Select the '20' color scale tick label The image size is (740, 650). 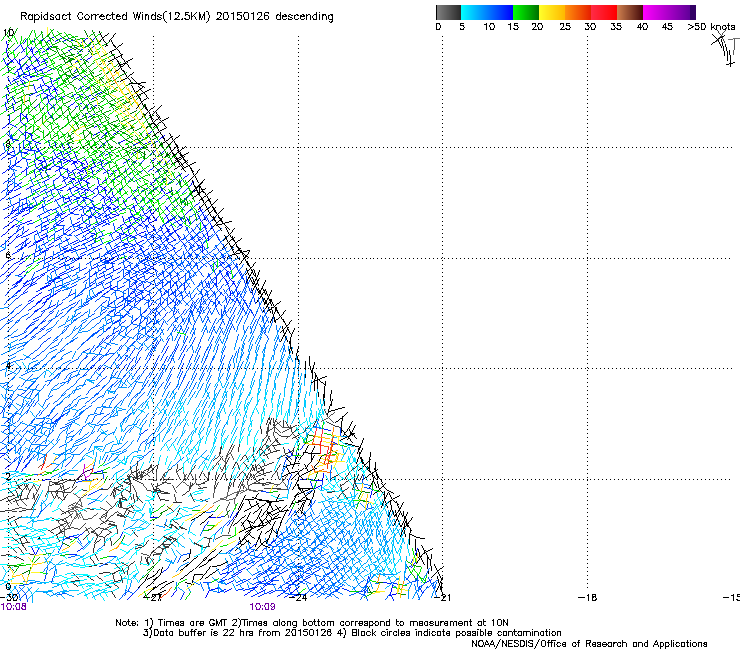[x=537, y=27]
